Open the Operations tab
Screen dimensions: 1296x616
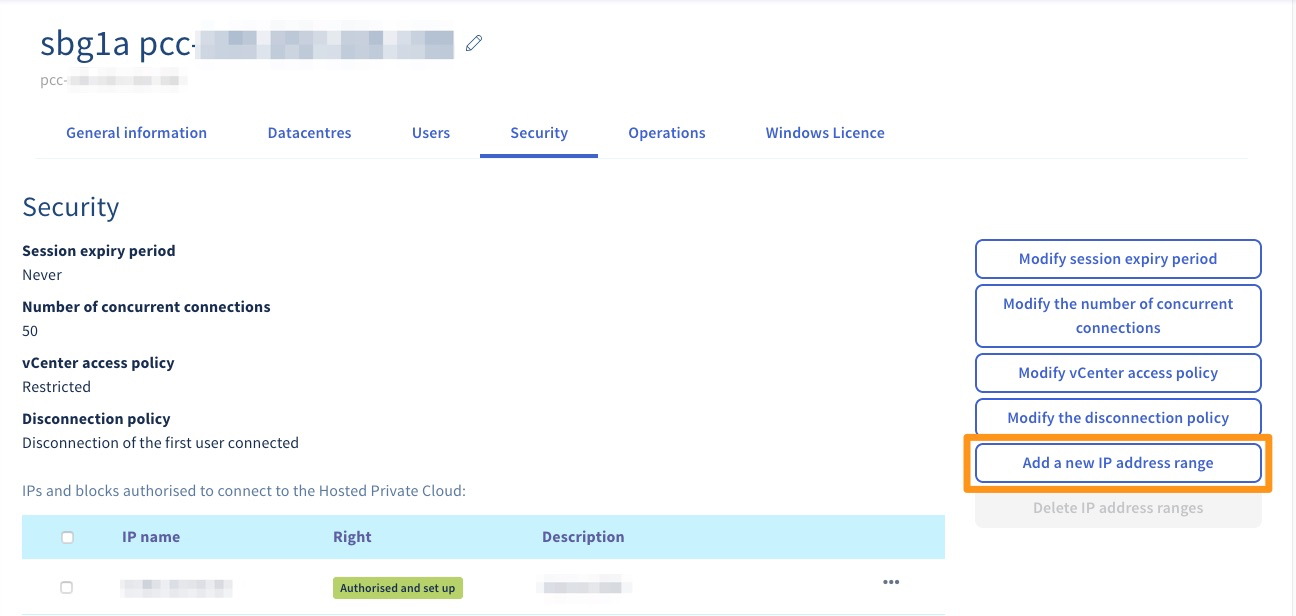[x=666, y=132]
